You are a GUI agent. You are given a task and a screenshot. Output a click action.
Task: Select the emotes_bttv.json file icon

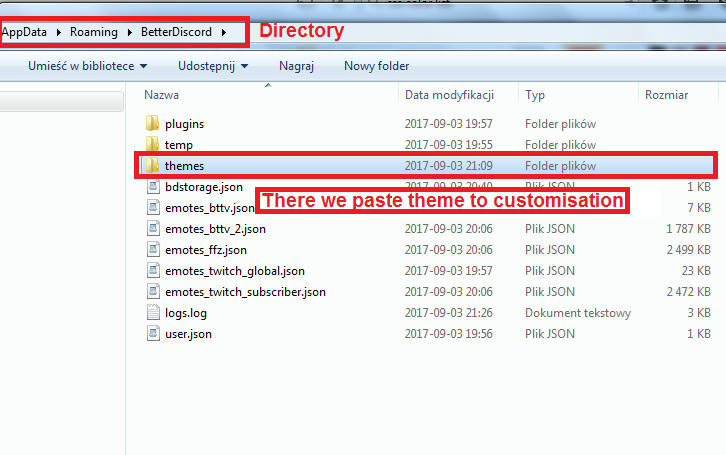click(x=153, y=207)
